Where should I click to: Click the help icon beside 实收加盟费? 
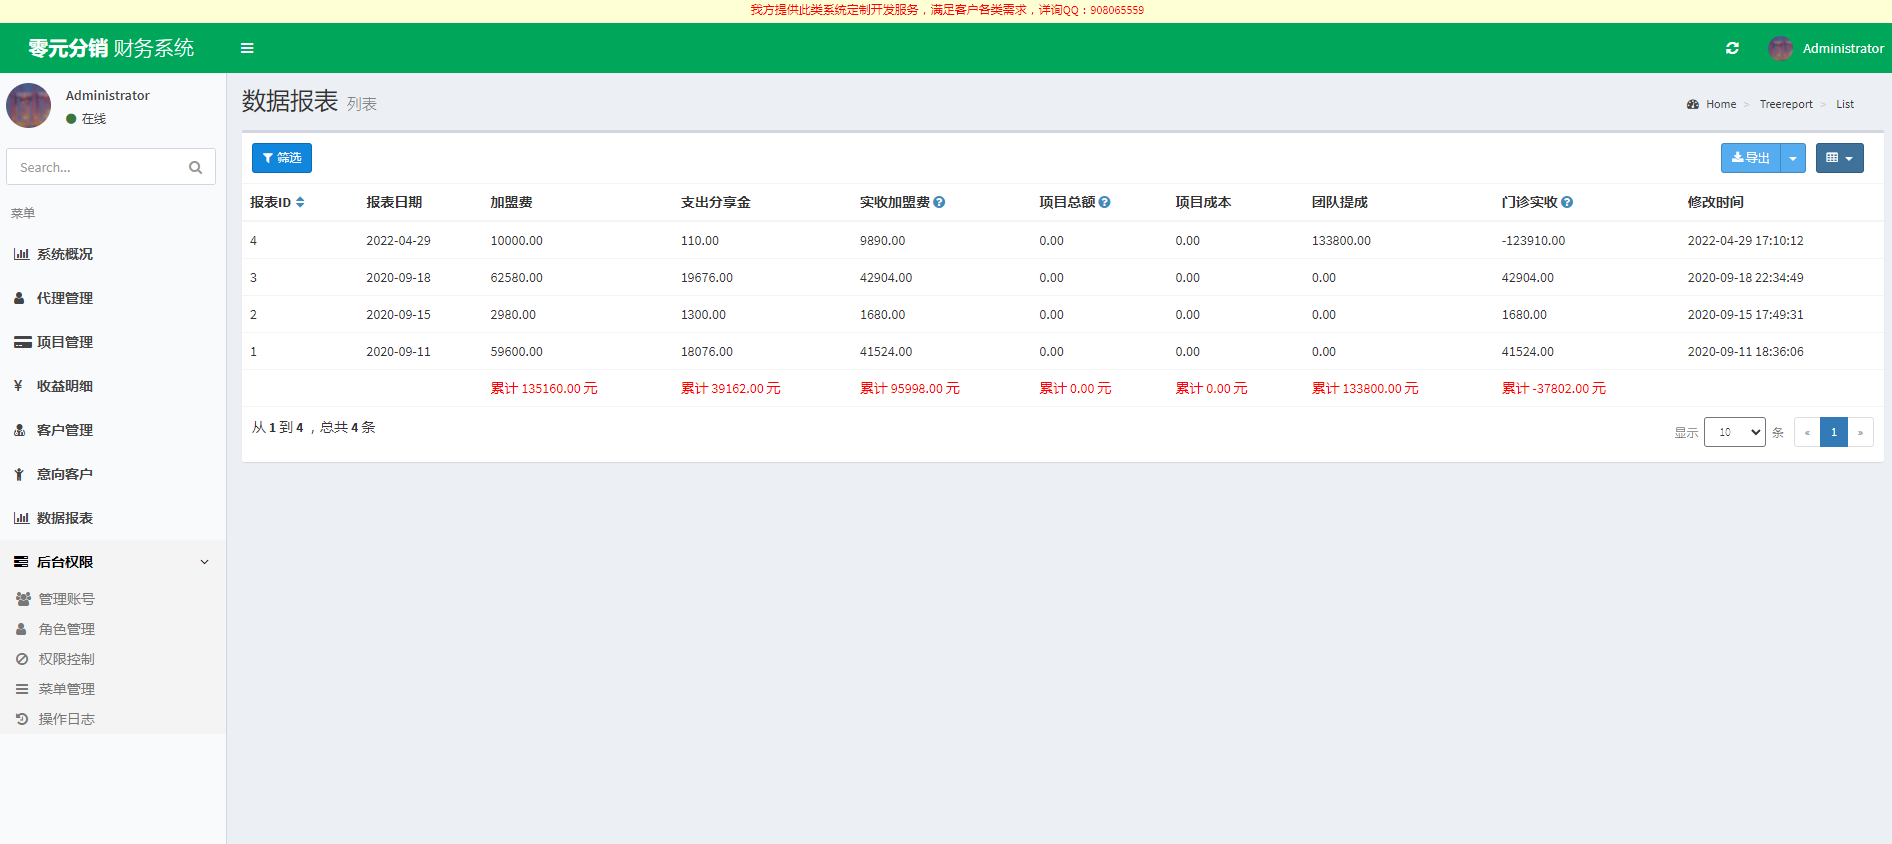pyautogui.click(x=939, y=202)
